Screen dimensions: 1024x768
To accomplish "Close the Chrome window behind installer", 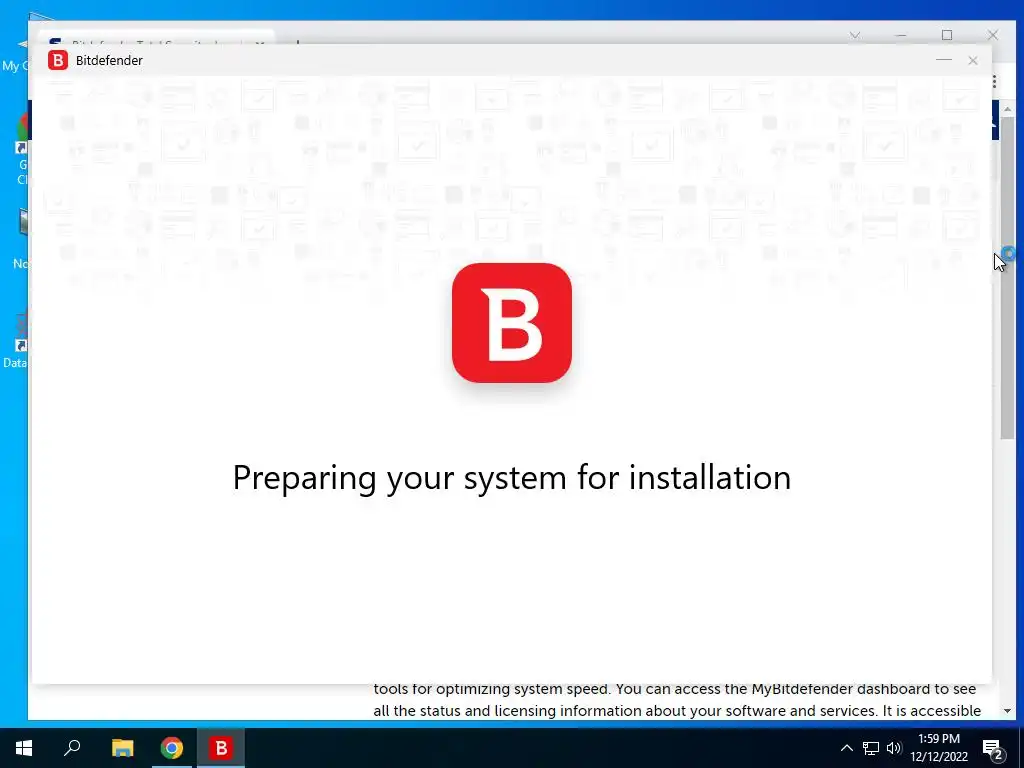I will click(993, 35).
